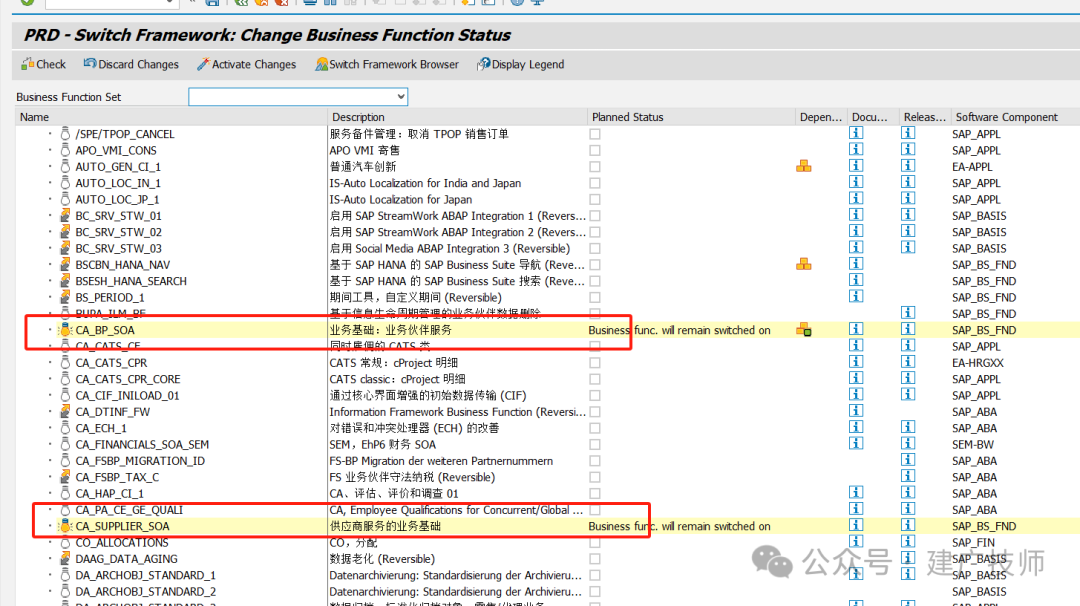Tick planned status checkbox for APO_VMI_CONS
The width and height of the screenshot is (1080, 606).
coord(594,150)
